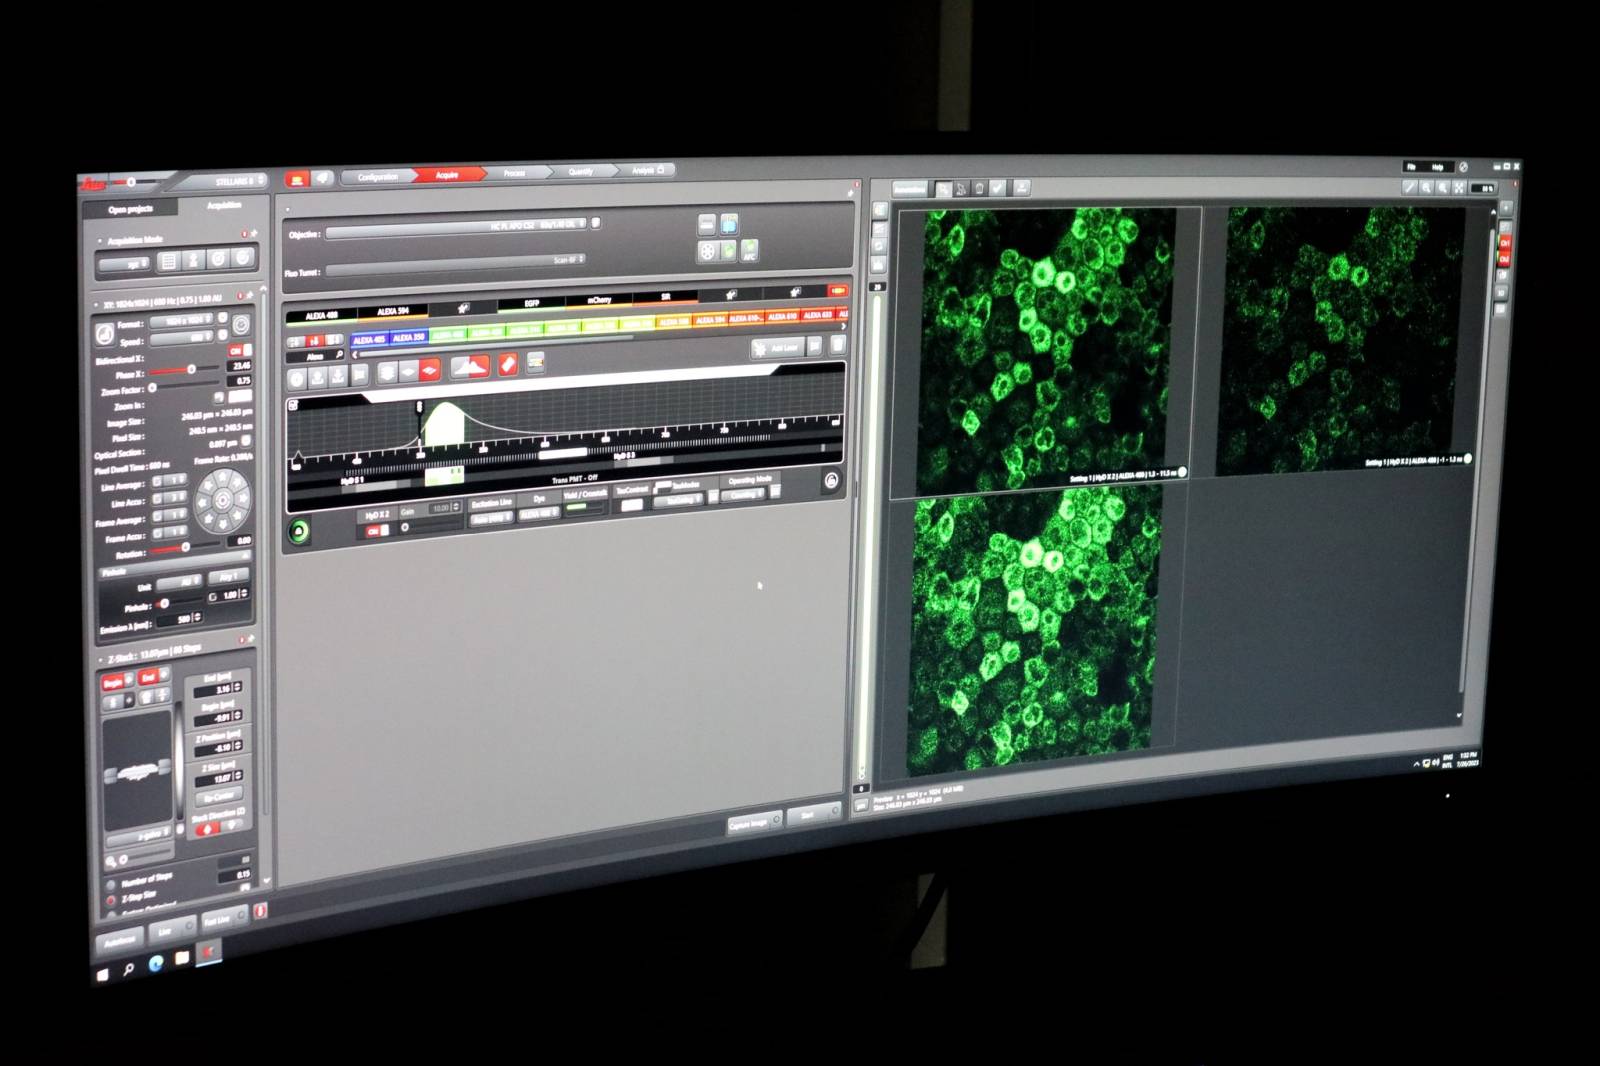Click the blue monitor icon near objective
This screenshot has width=1600, height=1066.
(729, 224)
